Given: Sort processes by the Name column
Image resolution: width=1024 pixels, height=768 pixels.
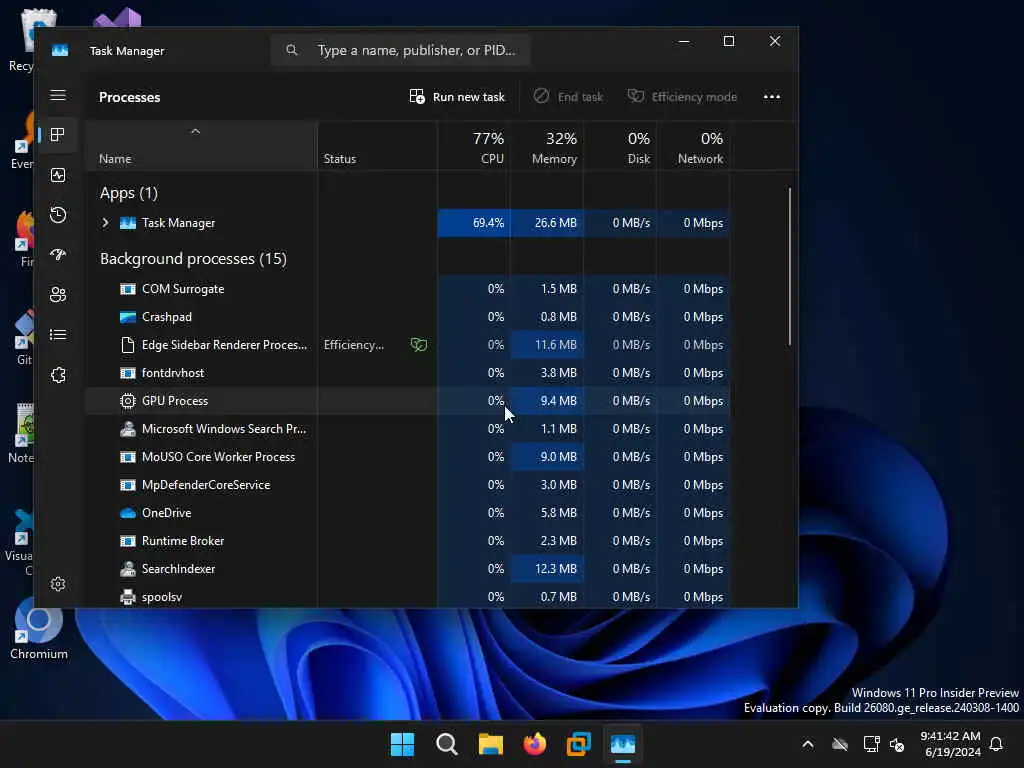Looking at the screenshot, I should click(201, 146).
